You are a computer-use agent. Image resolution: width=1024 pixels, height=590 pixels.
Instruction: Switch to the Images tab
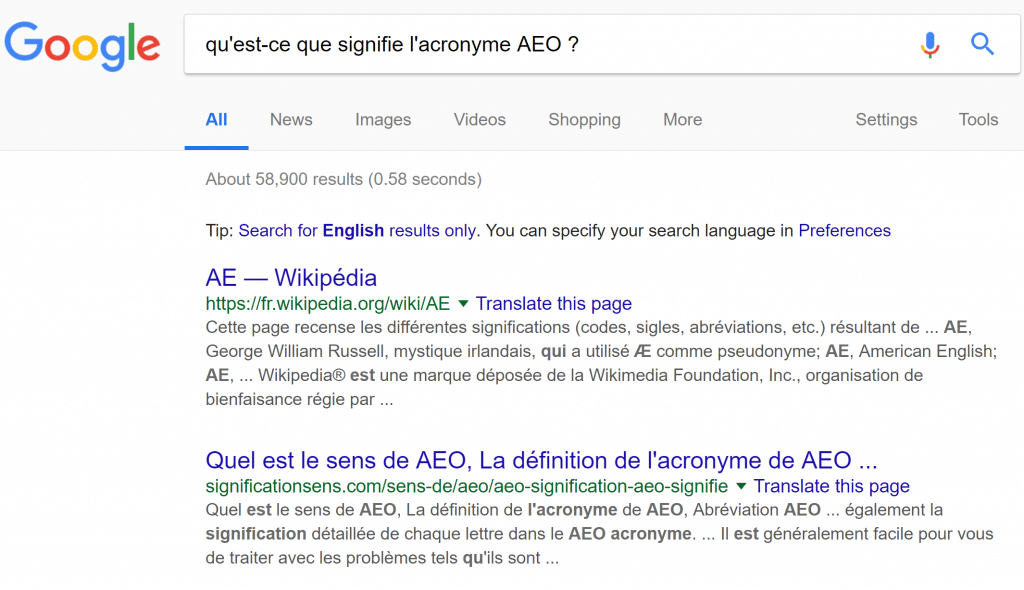tap(383, 120)
